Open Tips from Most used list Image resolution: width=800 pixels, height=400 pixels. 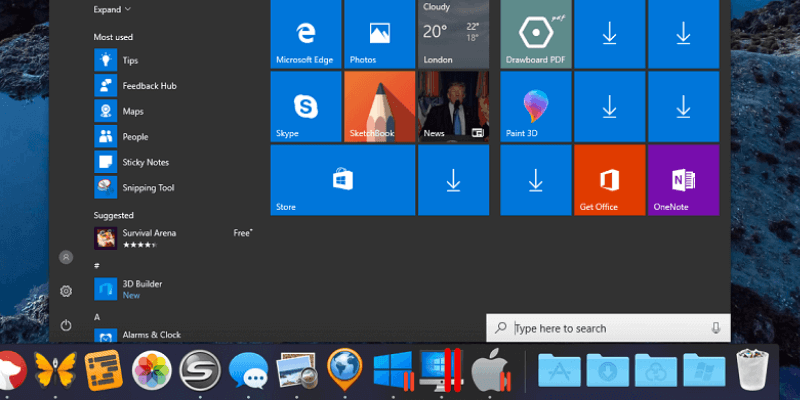tap(173, 60)
